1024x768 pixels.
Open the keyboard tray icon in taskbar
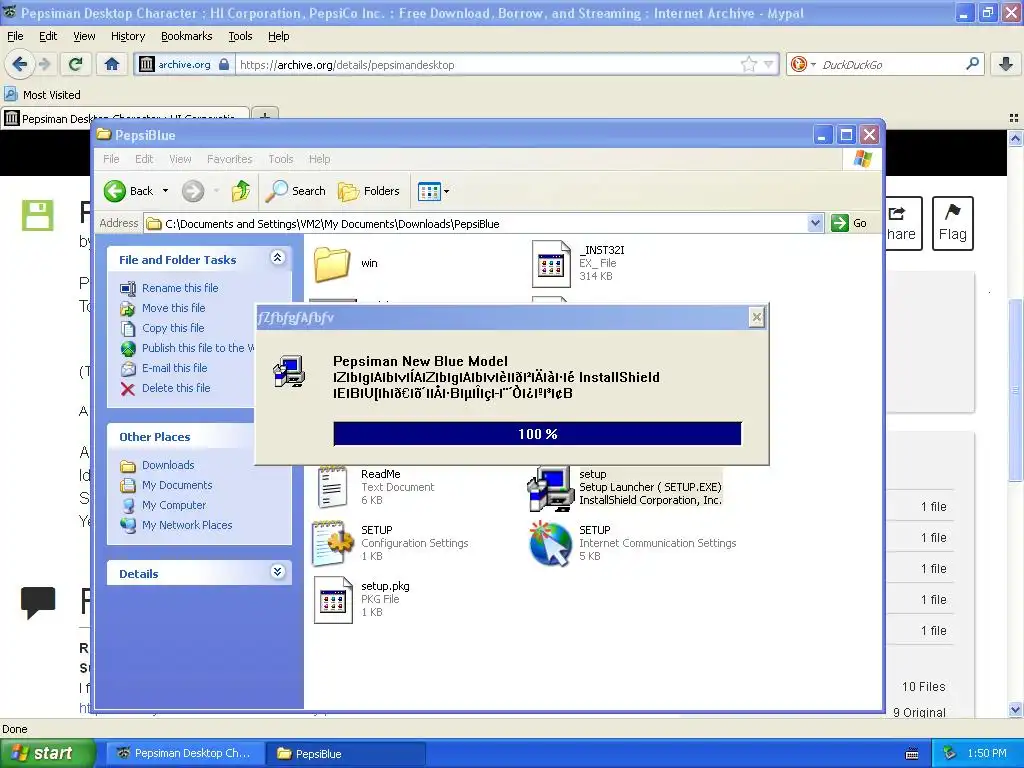(912, 754)
